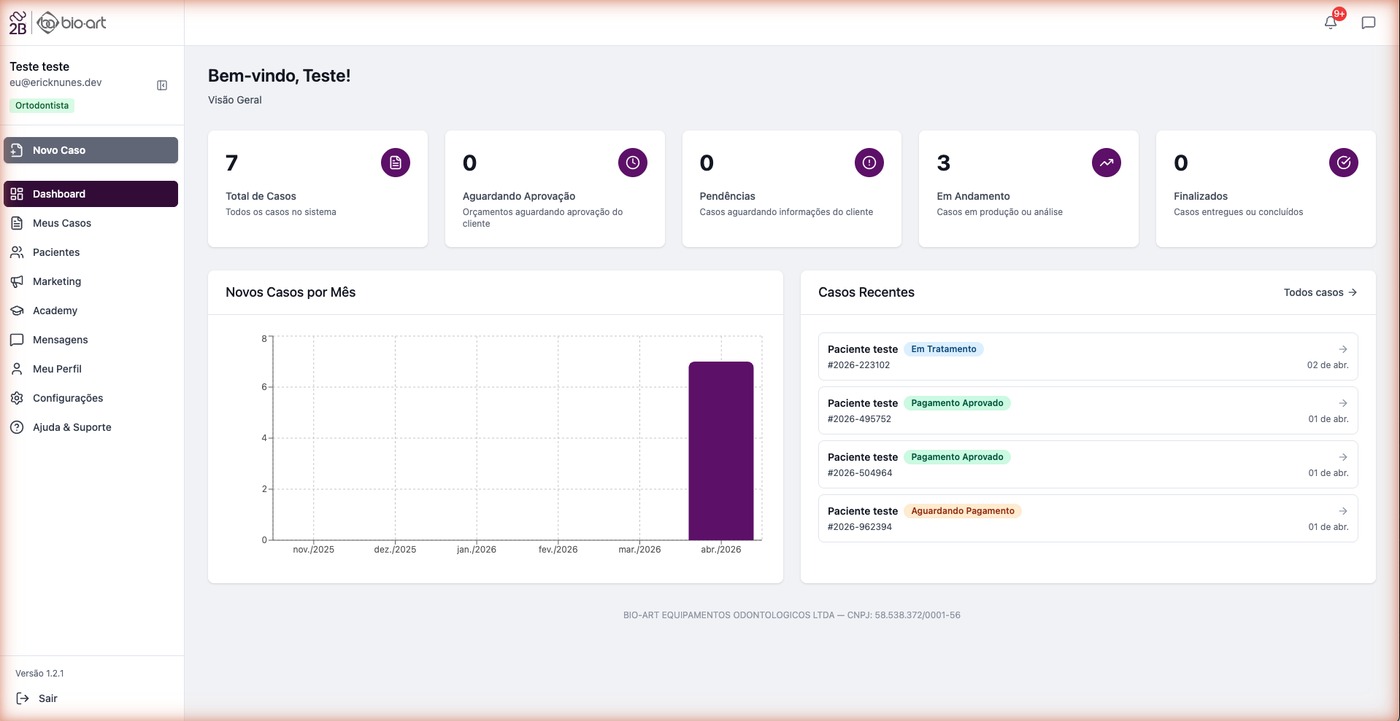Screen dimensions: 1400x721
Task: Open case #2026-223102 arrow
Action: [1343, 349]
